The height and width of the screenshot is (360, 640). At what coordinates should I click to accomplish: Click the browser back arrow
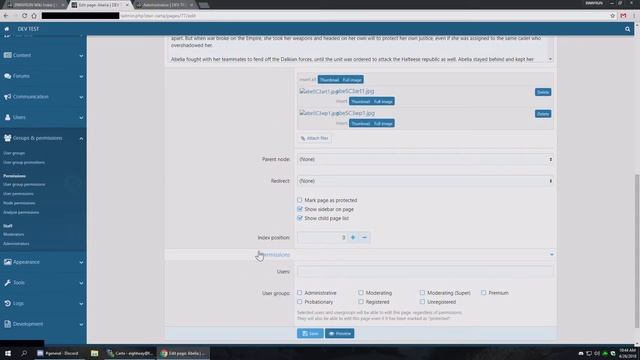click(6, 16)
